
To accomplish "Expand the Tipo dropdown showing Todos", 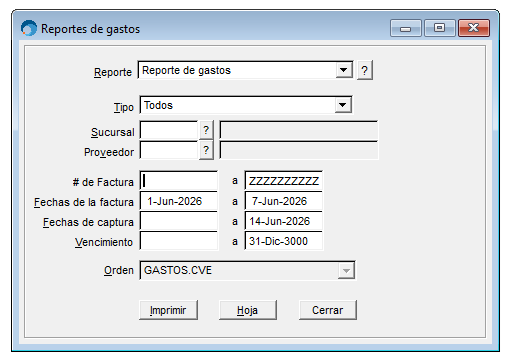I will coord(343,105).
